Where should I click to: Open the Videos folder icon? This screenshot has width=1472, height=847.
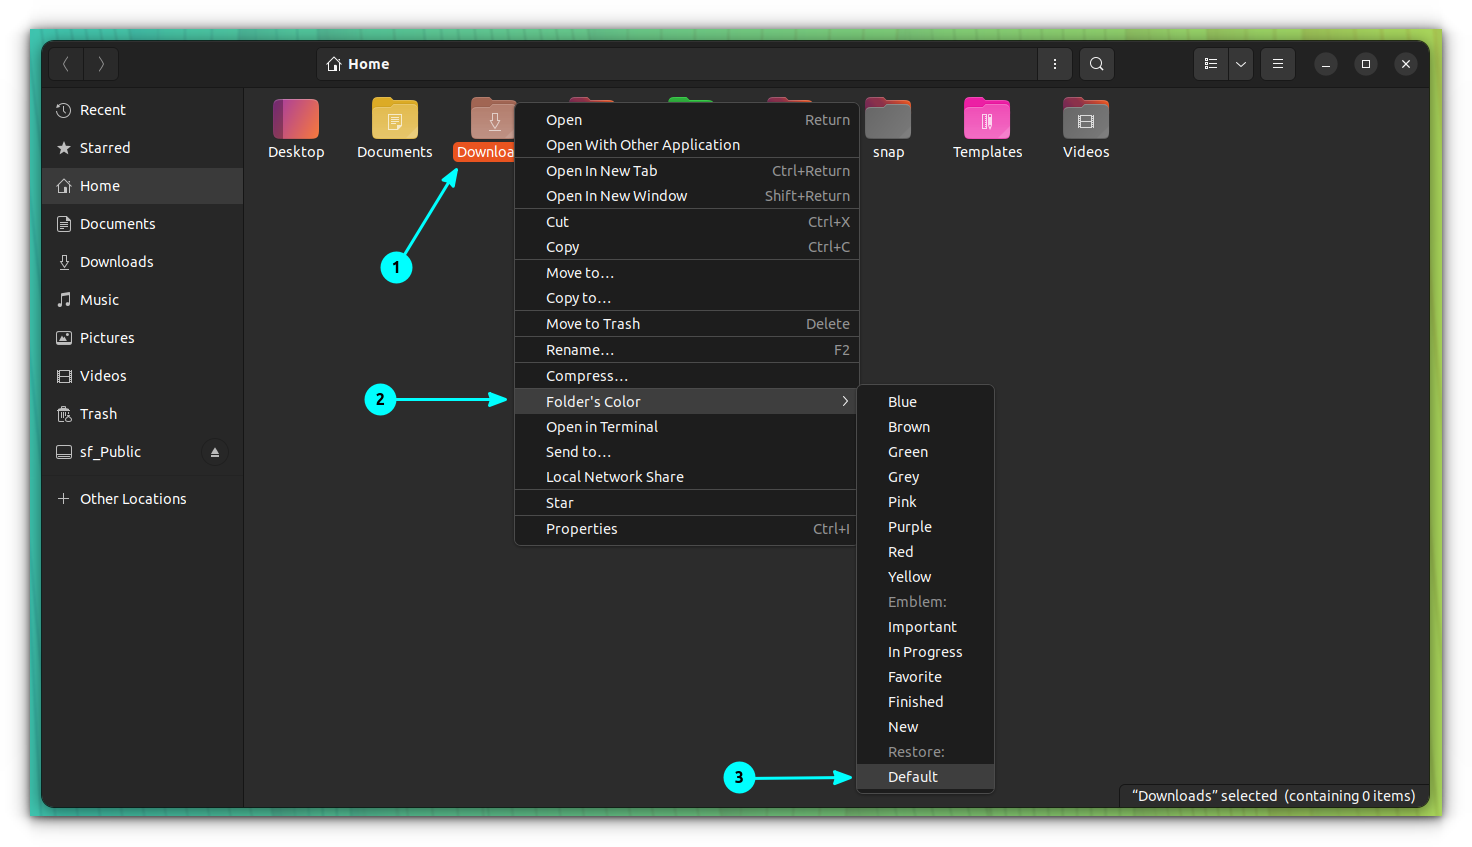[x=1086, y=118]
